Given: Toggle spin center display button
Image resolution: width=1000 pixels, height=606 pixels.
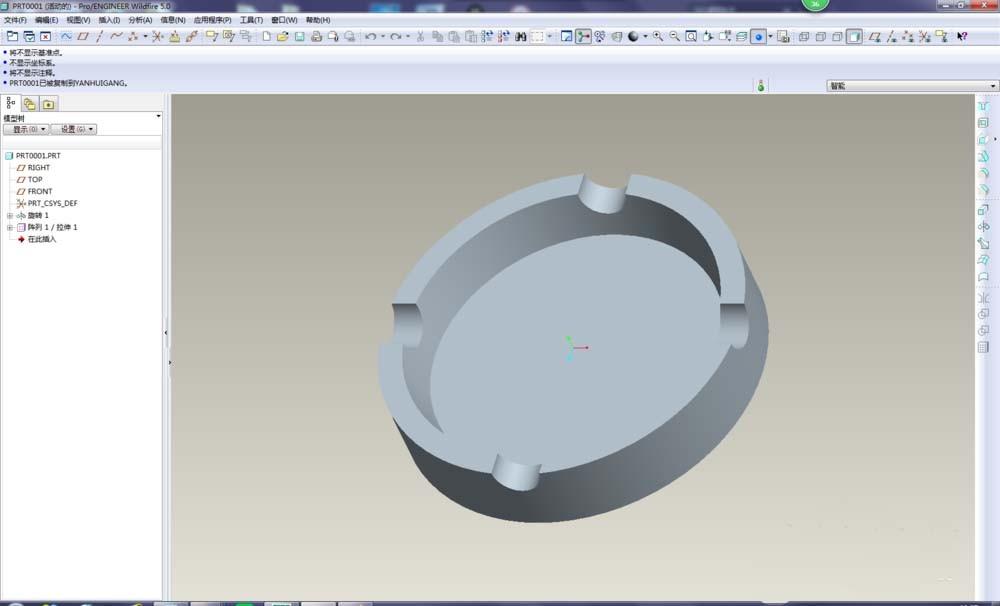Looking at the screenshot, I should coord(583,36).
